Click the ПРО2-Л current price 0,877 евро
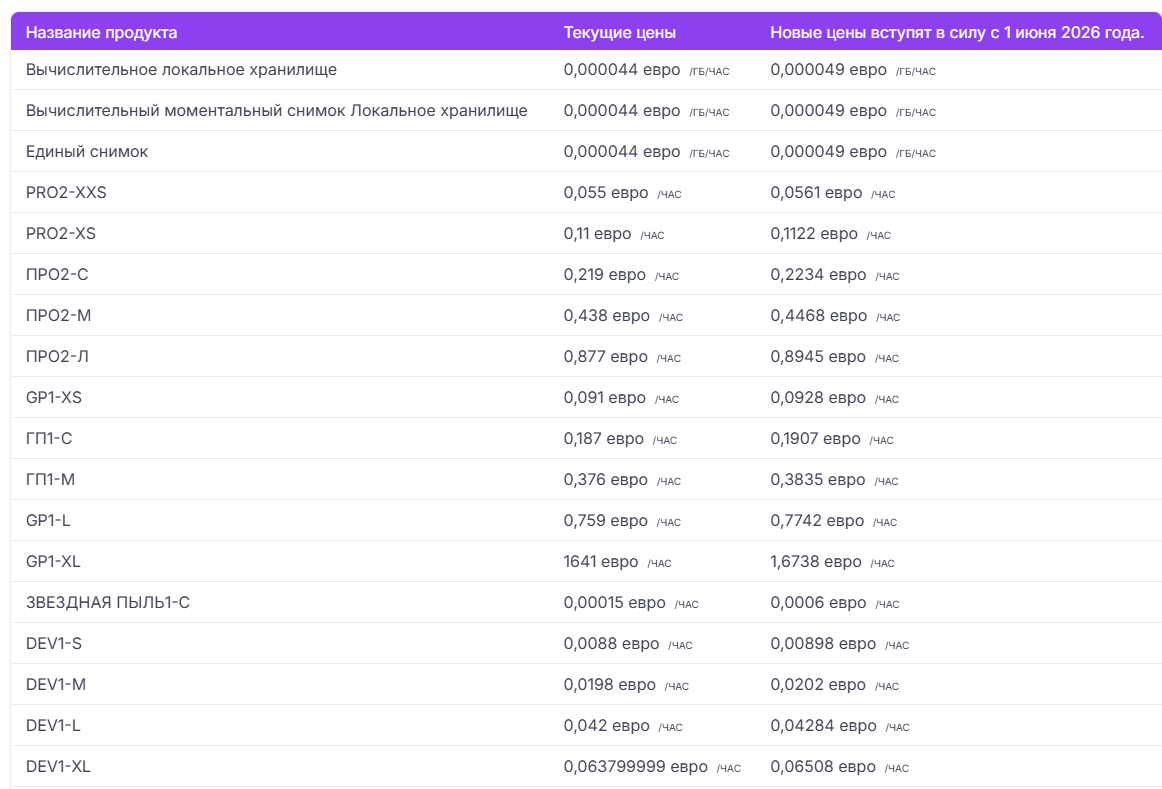Viewport: 1162px width, 789px height. (605, 357)
